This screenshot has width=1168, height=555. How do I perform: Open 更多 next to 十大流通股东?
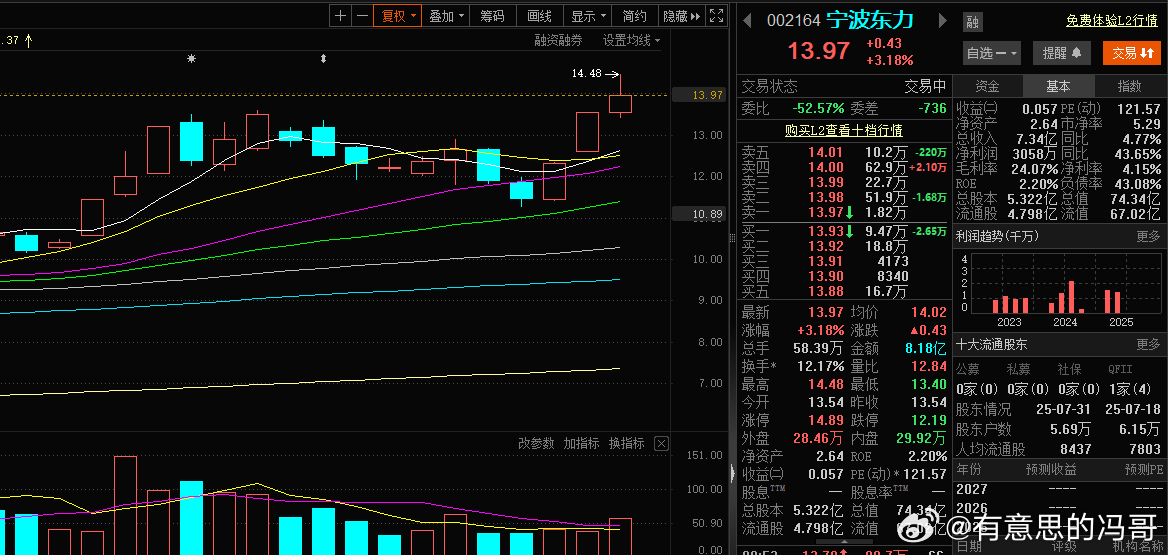point(1148,345)
